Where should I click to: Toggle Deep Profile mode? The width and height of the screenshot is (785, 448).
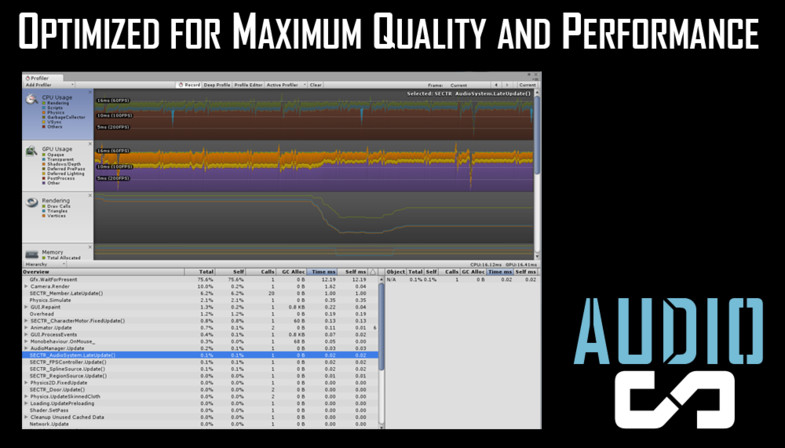217,85
